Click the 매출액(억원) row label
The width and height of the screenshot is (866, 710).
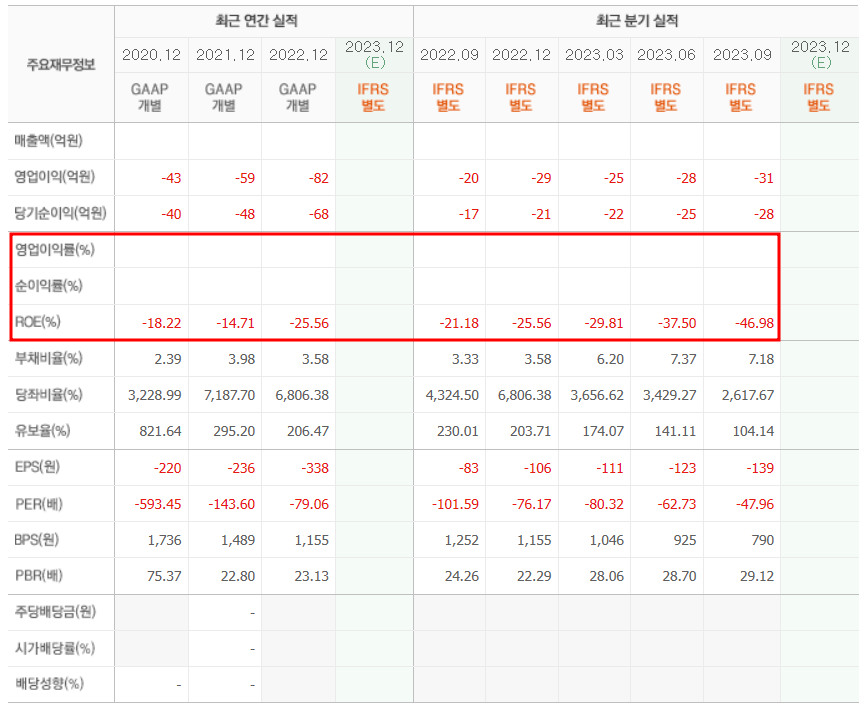click(49, 141)
